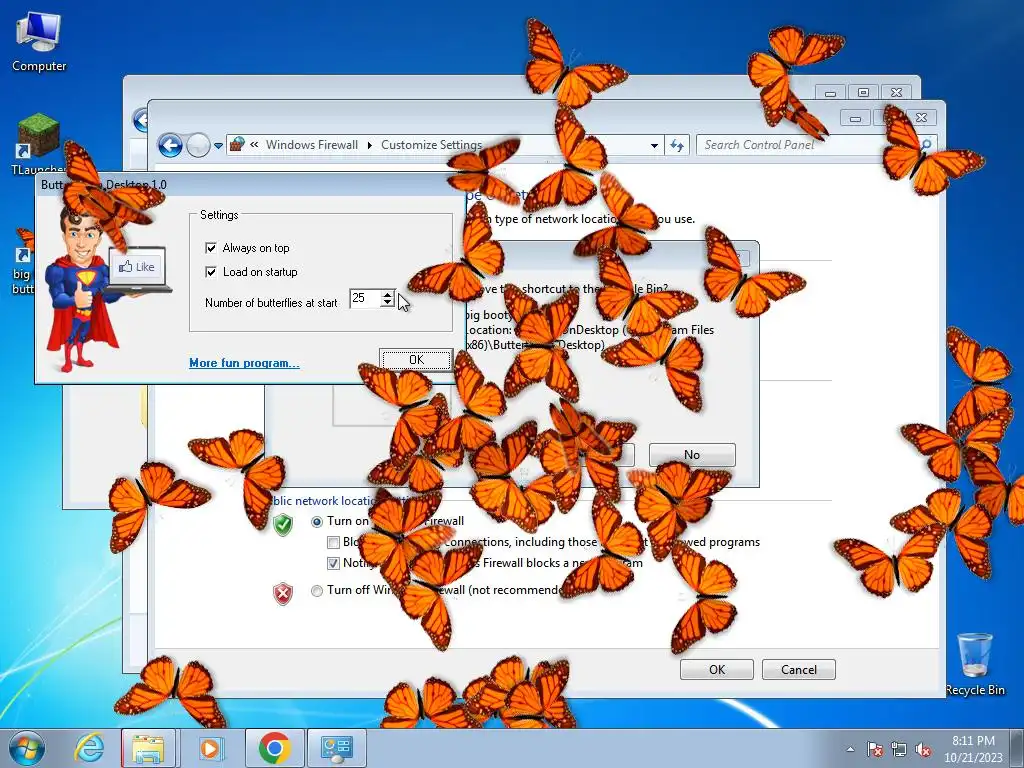Click the Like thumbs-up button
Screen dimensions: 1024x768
coord(137,266)
